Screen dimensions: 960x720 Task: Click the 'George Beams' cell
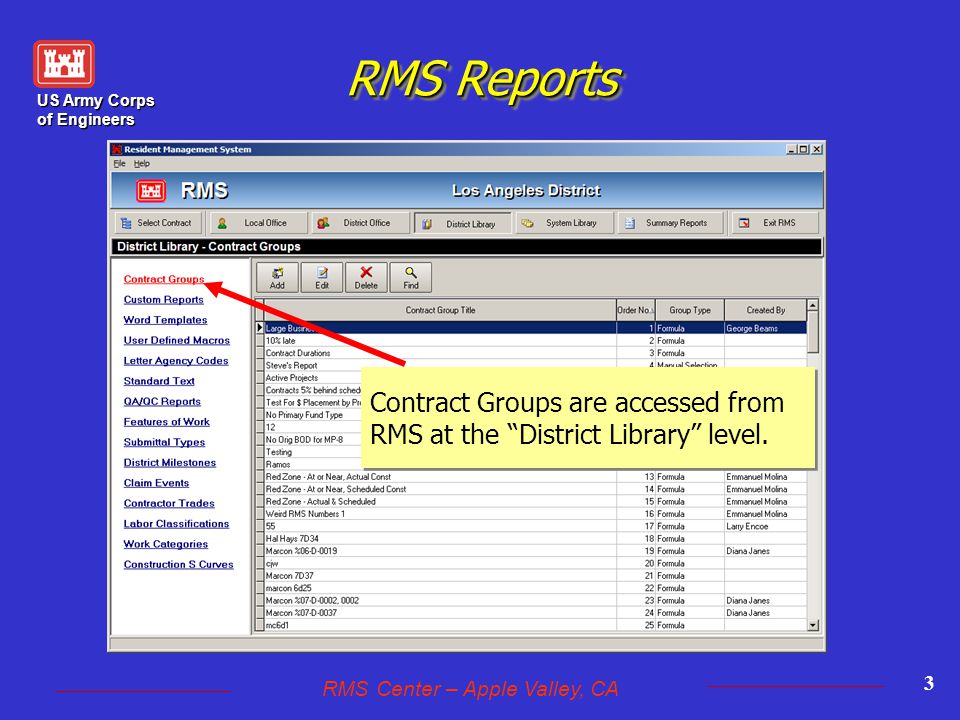(765, 328)
